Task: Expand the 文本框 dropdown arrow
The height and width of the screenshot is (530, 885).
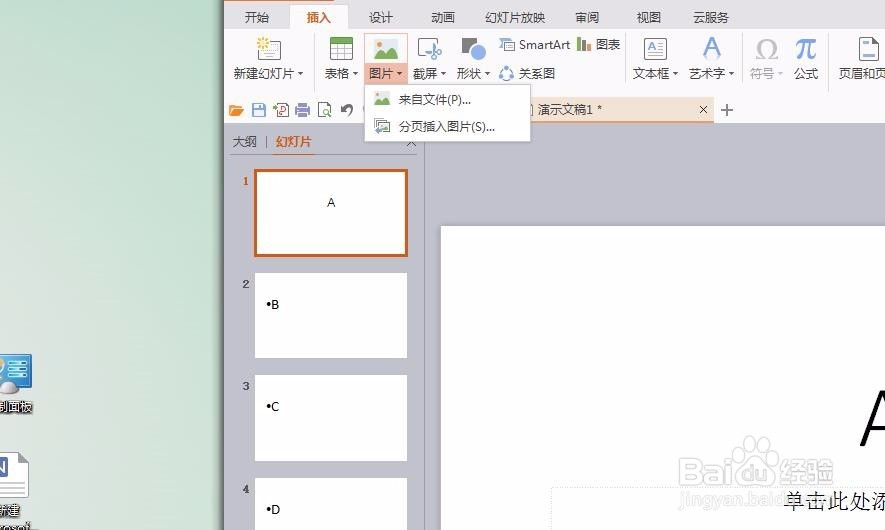Action: [x=675, y=74]
